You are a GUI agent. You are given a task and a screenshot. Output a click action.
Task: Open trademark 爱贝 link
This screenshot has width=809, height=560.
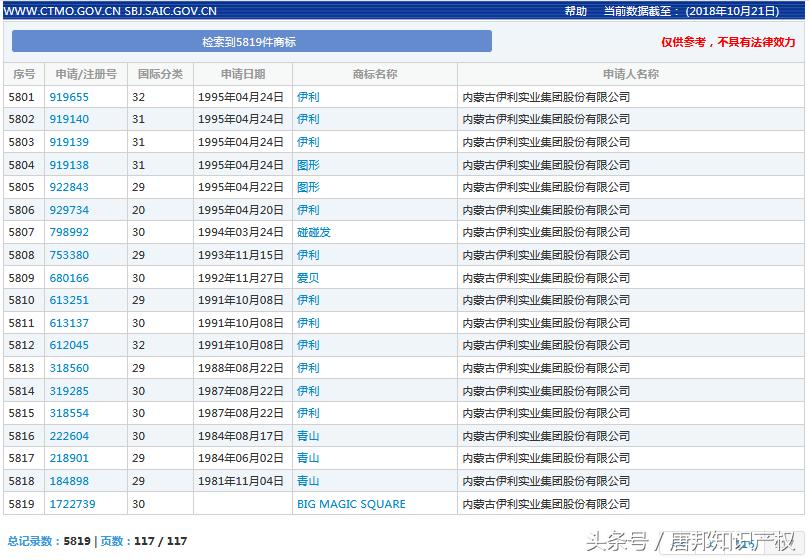pos(308,278)
